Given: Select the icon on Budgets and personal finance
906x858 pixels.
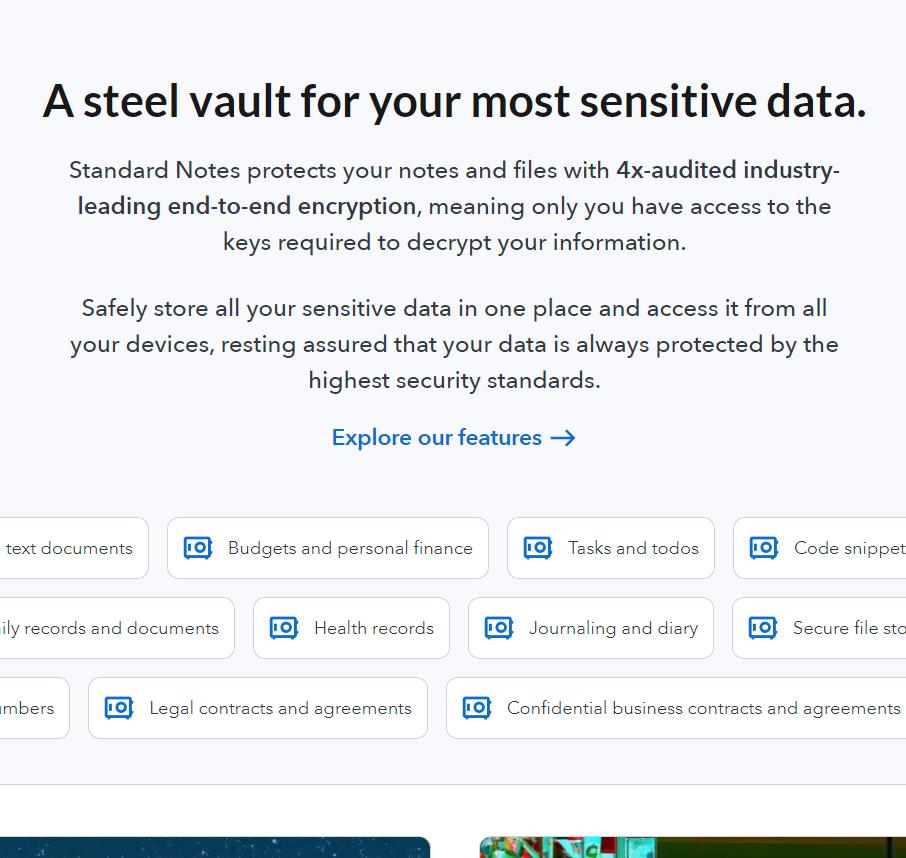Looking at the screenshot, I should click(197, 547).
